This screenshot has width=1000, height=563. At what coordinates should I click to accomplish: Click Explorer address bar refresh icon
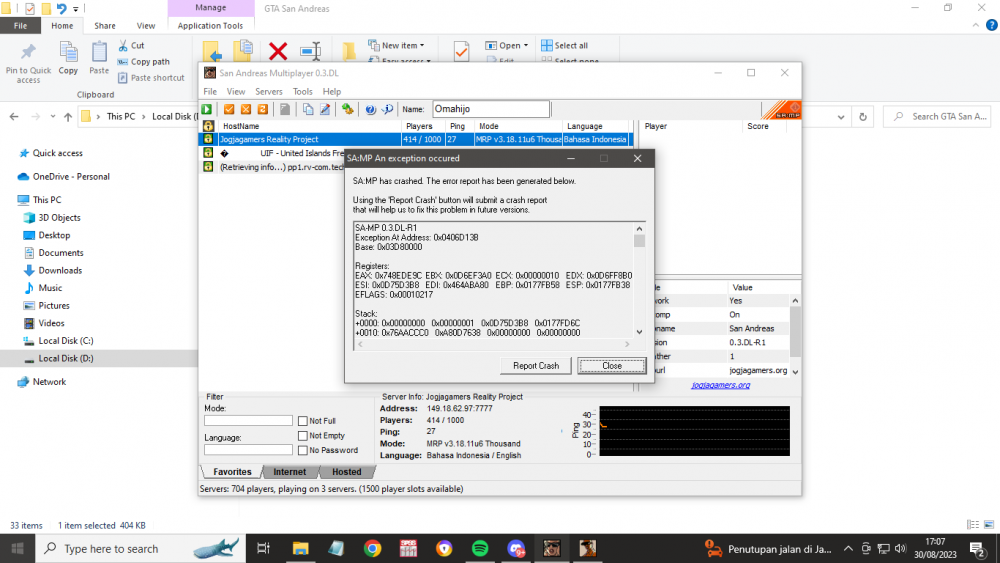tap(863, 117)
